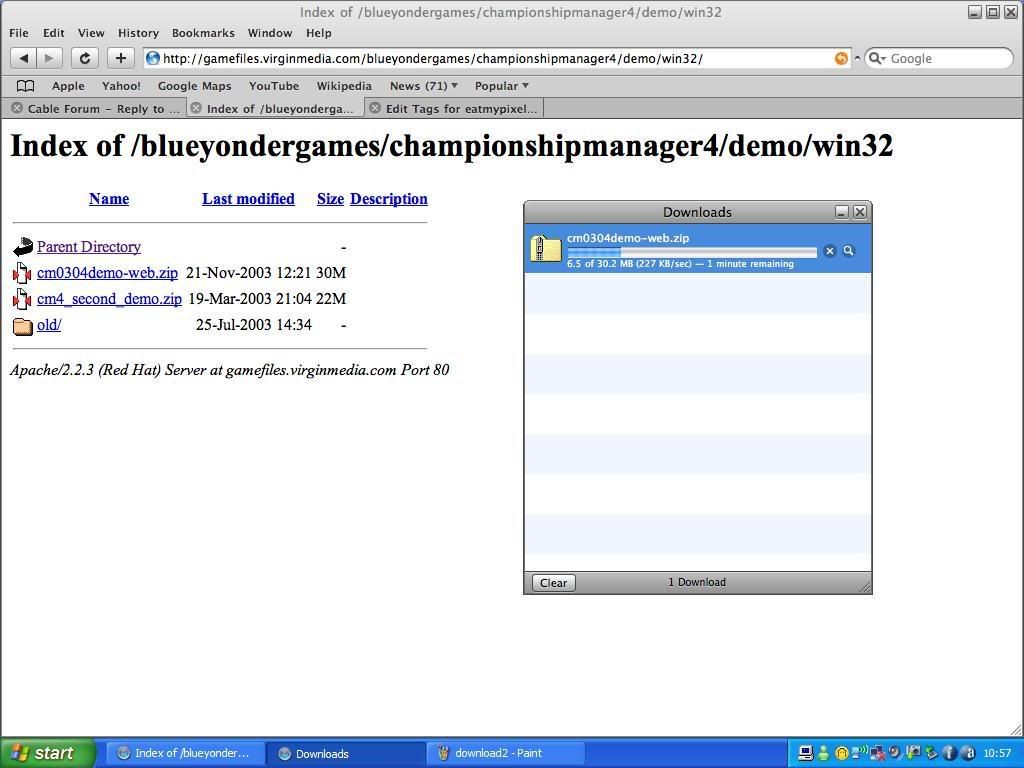This screenshot has height=768, width=1024.
Task: Click the download progress bar
Action: click(692, 252)
